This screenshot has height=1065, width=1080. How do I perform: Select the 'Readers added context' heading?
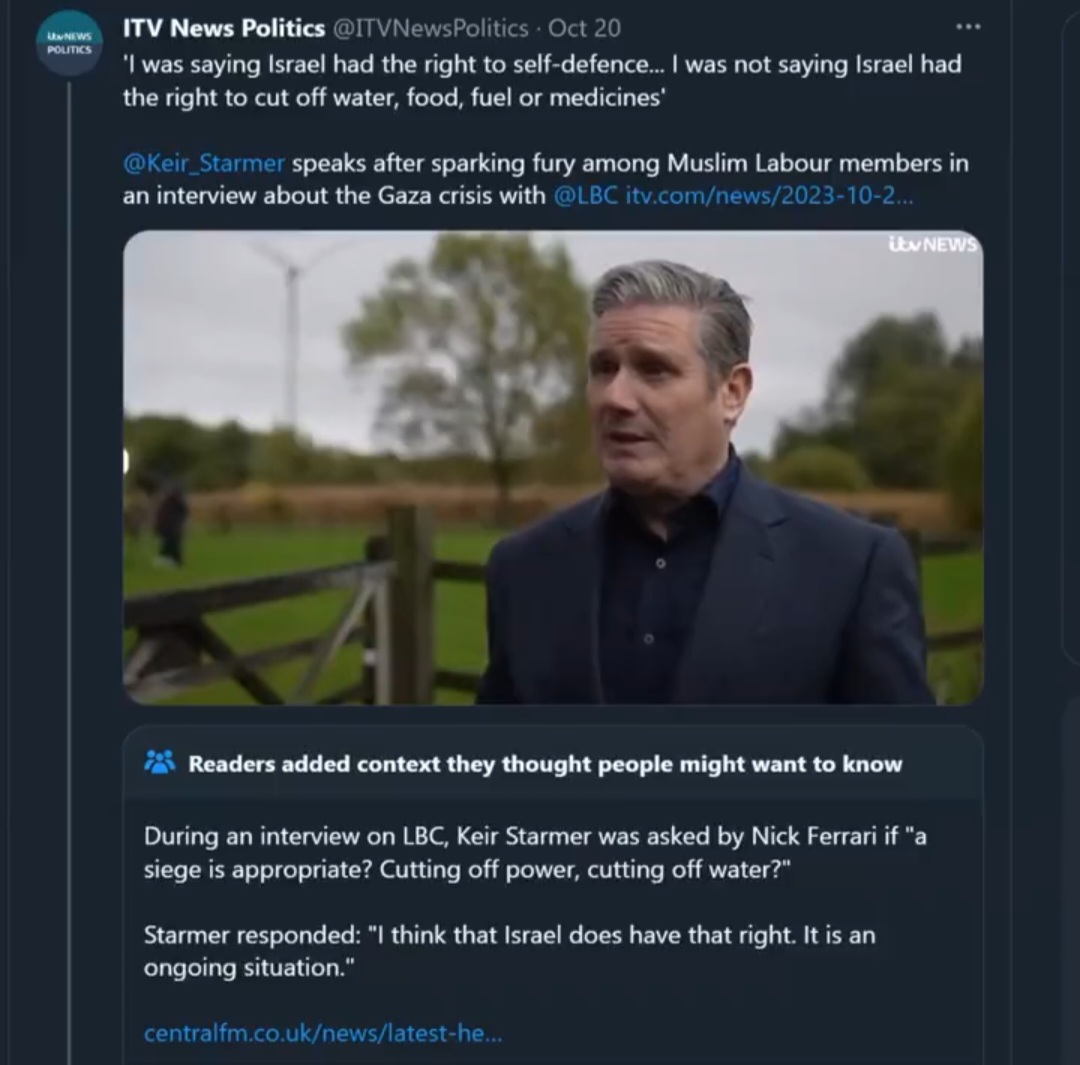545,764
